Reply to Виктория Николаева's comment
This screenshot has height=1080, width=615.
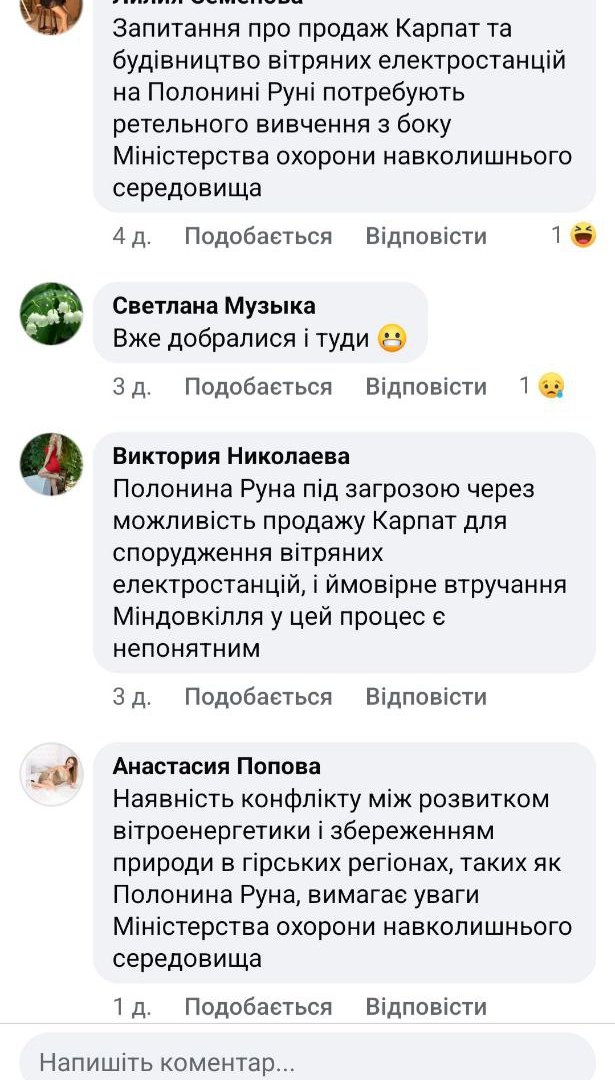426,696
